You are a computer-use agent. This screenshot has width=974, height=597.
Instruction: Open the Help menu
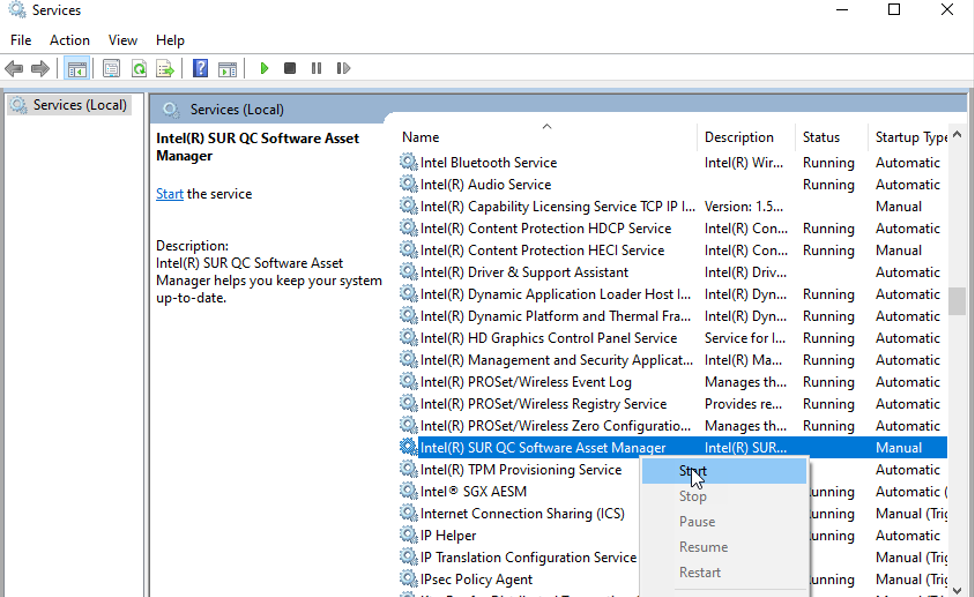click(170, 40)
